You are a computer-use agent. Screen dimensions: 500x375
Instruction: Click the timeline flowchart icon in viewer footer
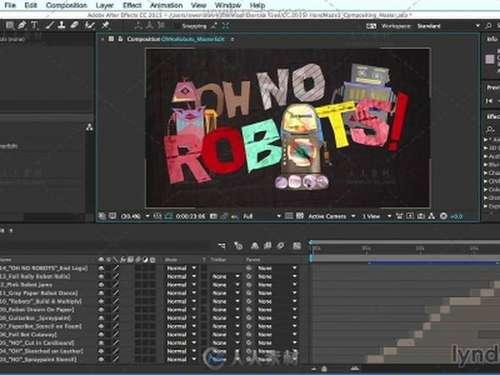tap(432, 216)
